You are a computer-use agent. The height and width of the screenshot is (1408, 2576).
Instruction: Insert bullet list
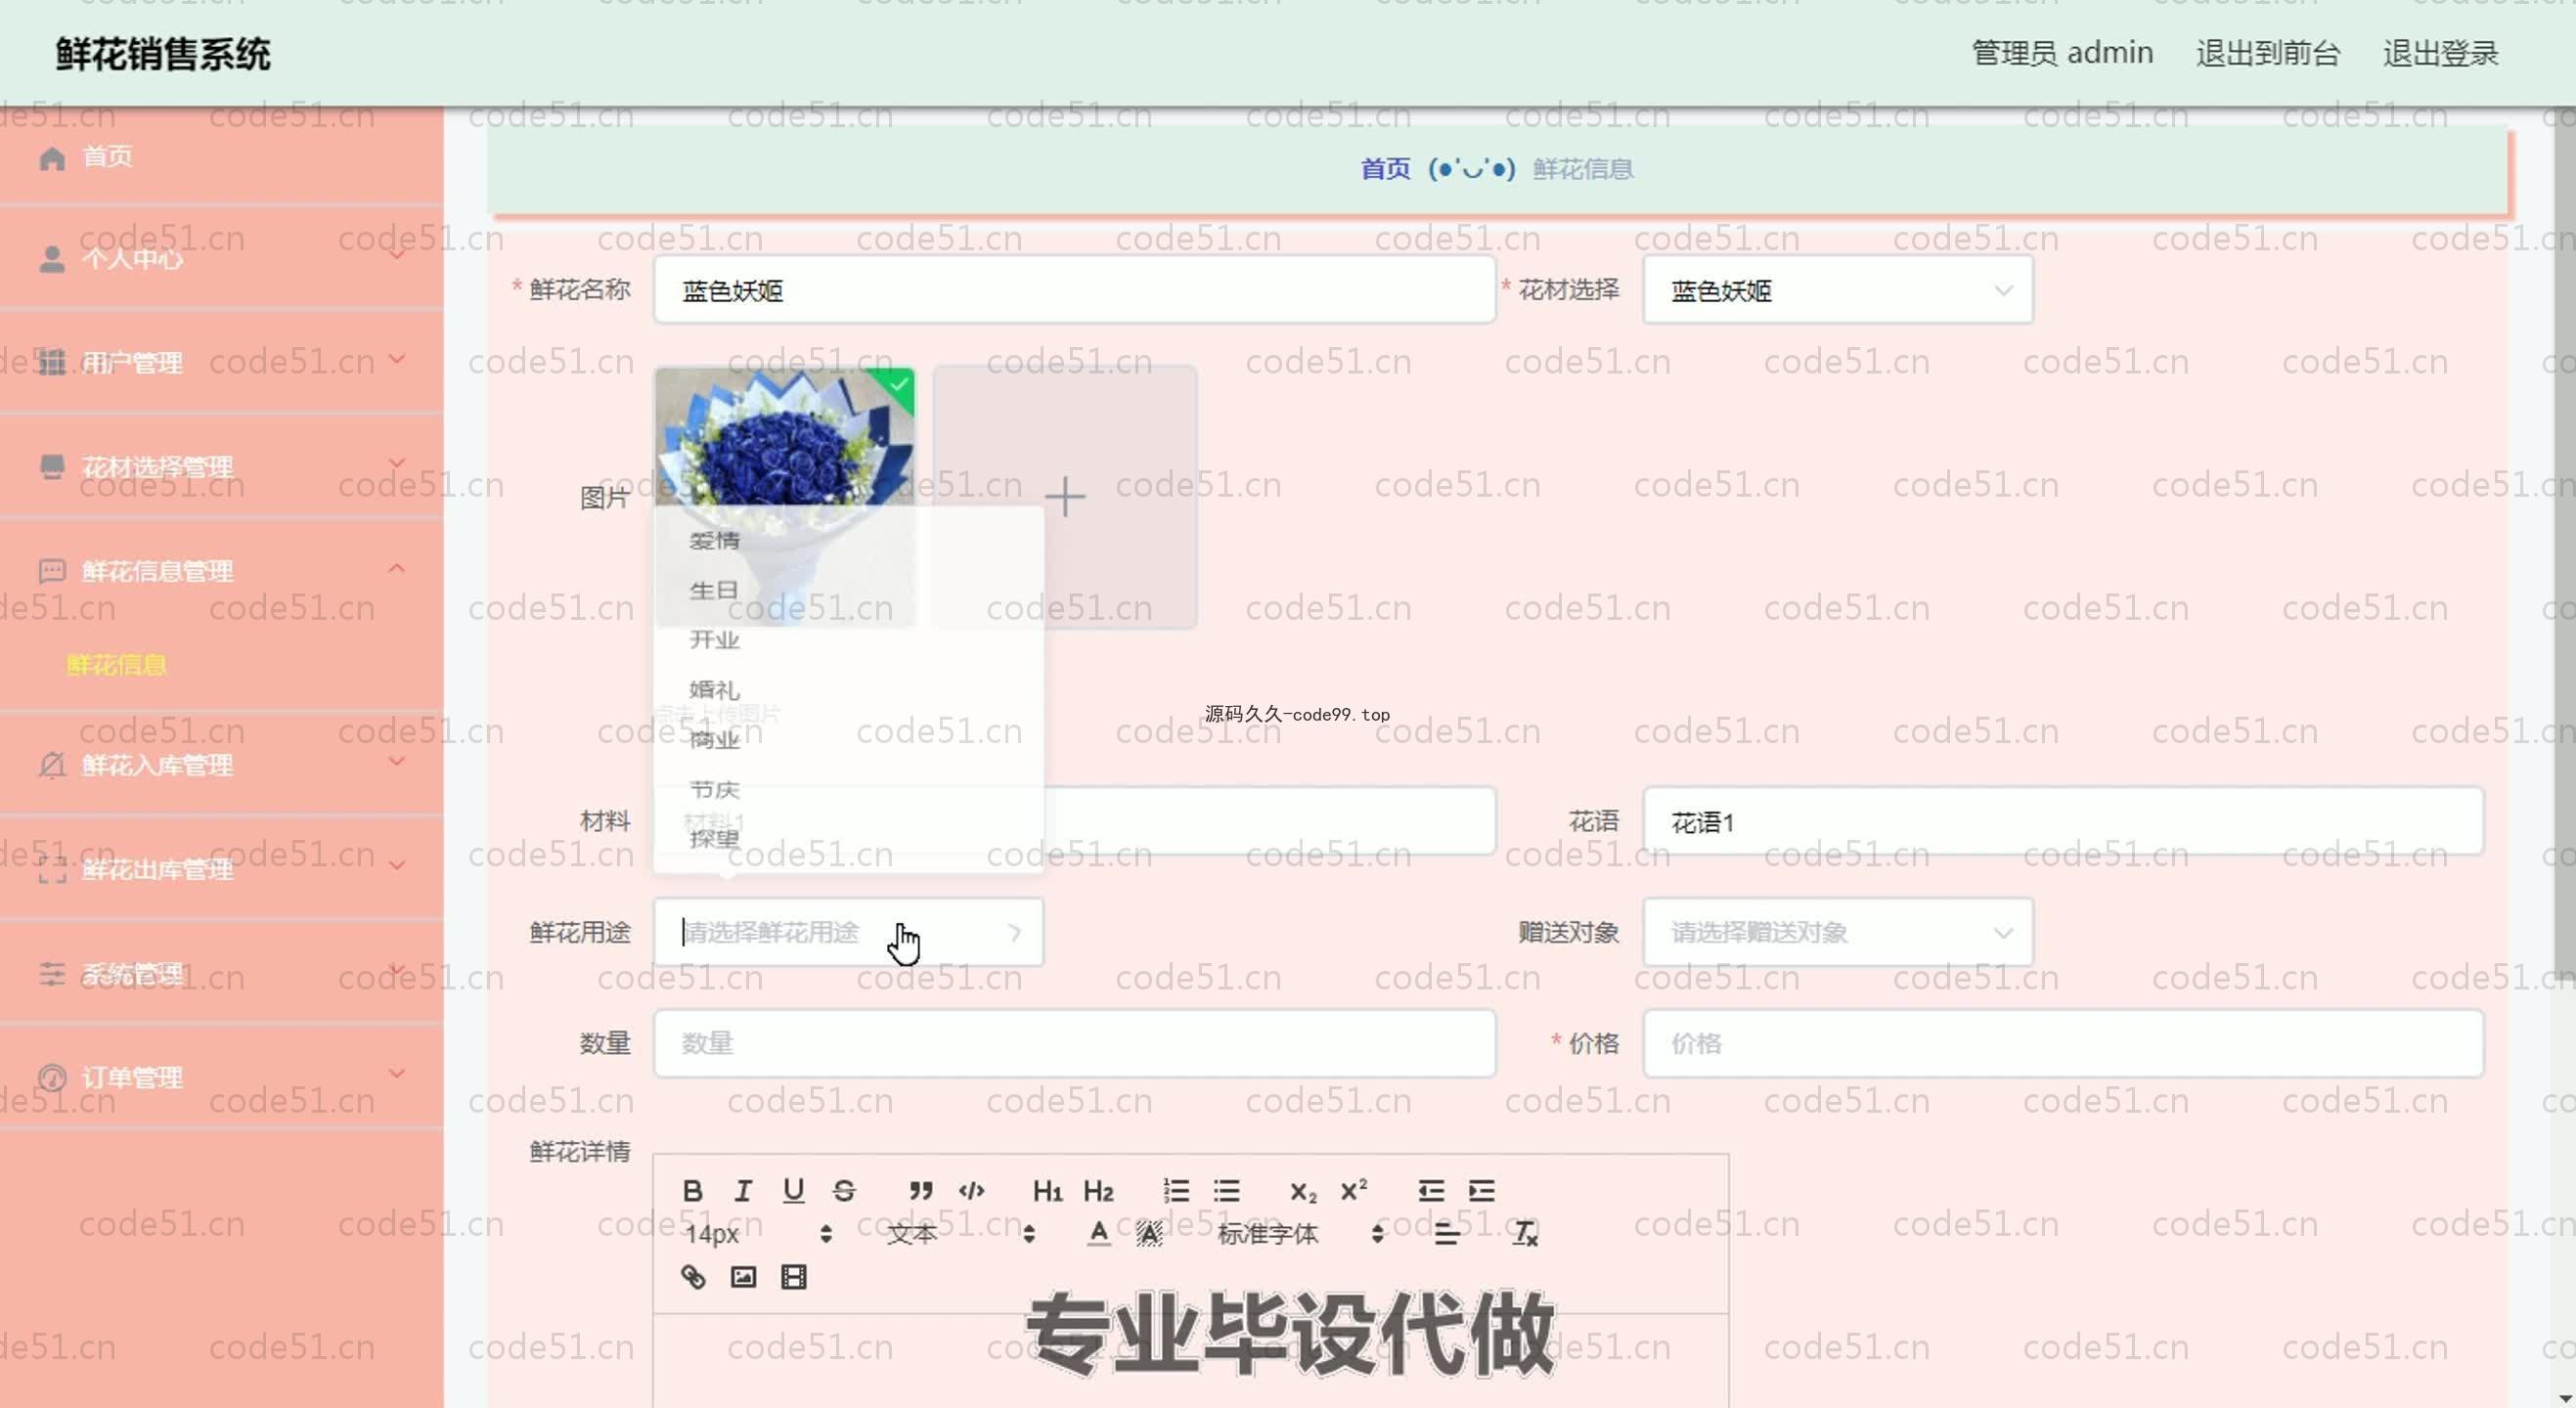click(1227, 1190)
